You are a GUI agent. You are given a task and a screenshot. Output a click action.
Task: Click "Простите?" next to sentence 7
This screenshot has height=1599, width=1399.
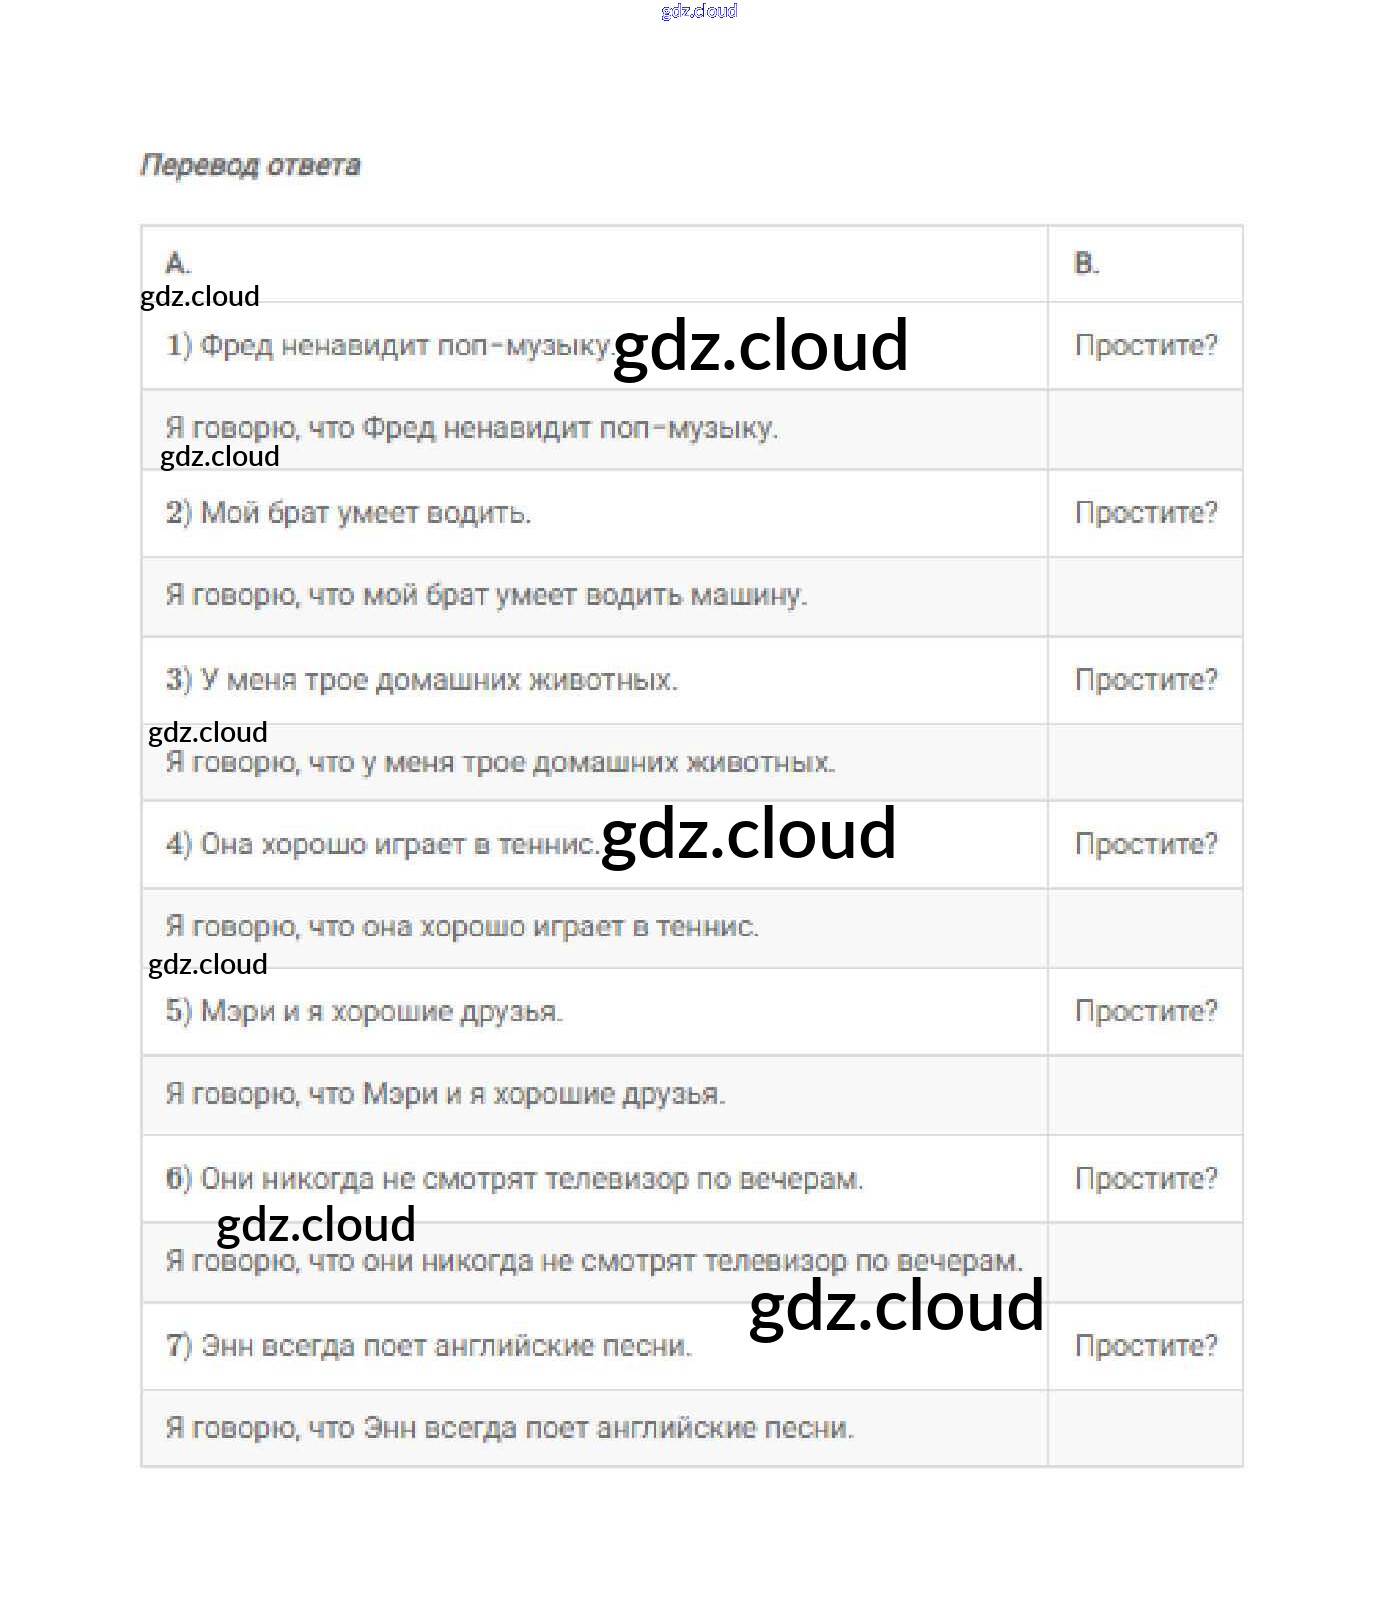1146,1346
